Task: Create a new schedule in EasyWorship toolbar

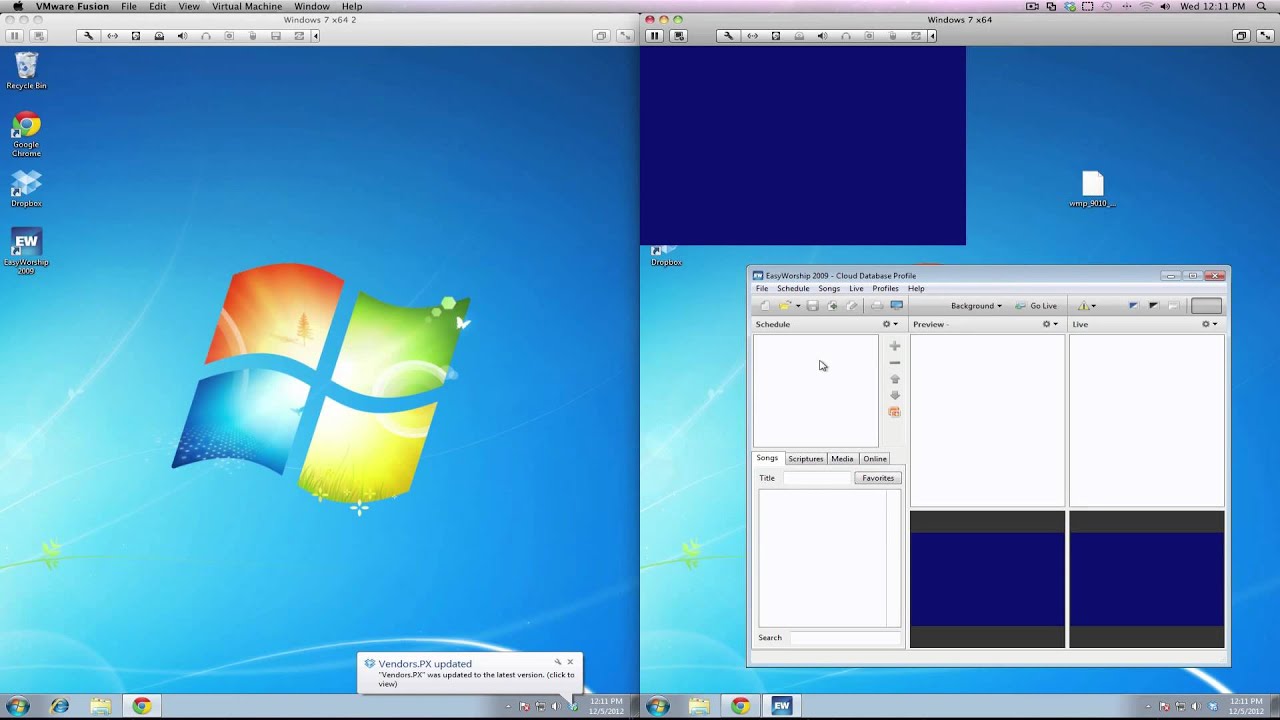Action: click(x=765, y=306)
